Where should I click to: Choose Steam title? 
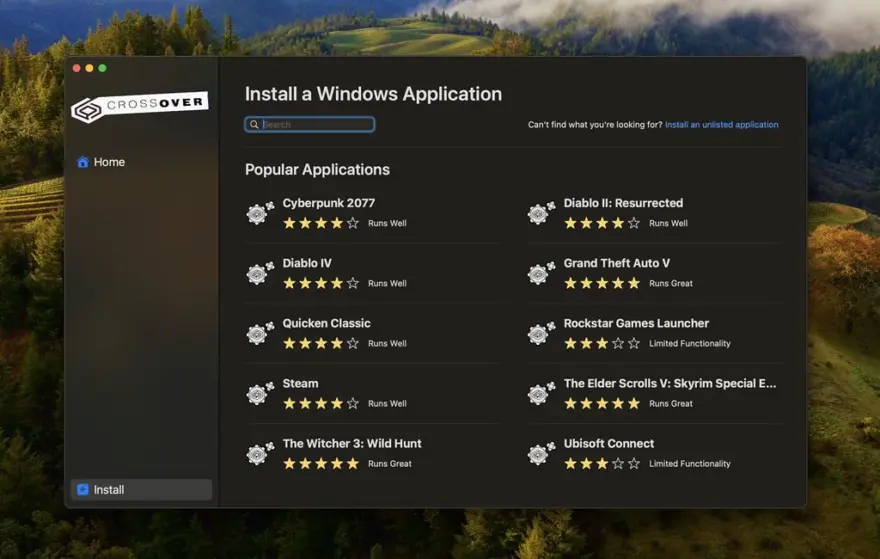pyautogui.click(x=300, y=383)
